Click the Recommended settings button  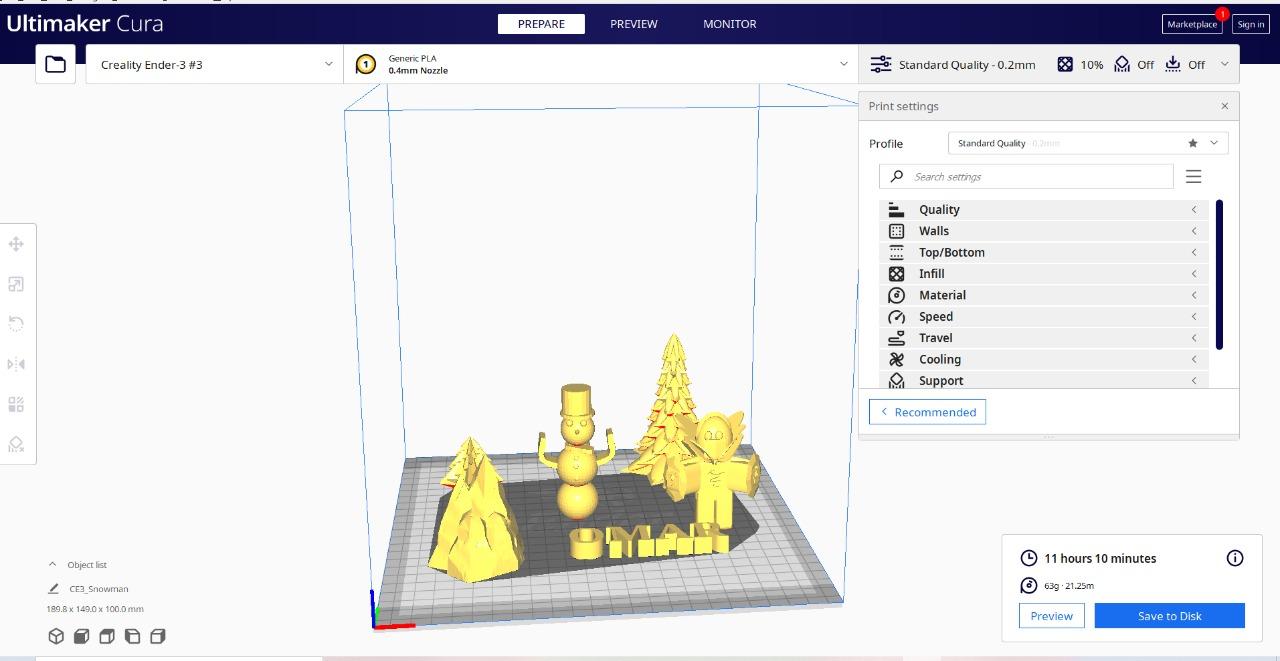pyautogui.click(x=927, y=412)
